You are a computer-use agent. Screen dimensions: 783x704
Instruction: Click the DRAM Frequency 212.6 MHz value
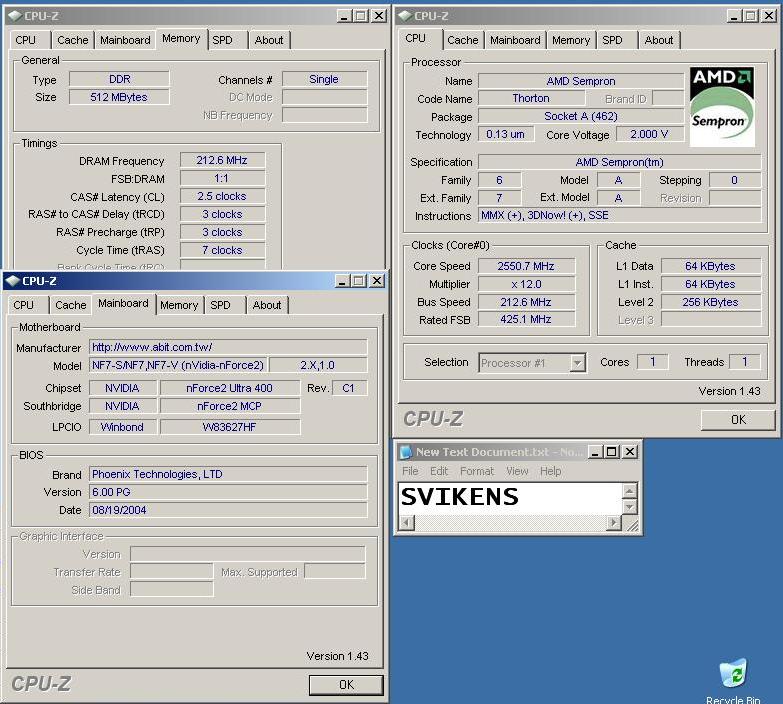point(222,160)
